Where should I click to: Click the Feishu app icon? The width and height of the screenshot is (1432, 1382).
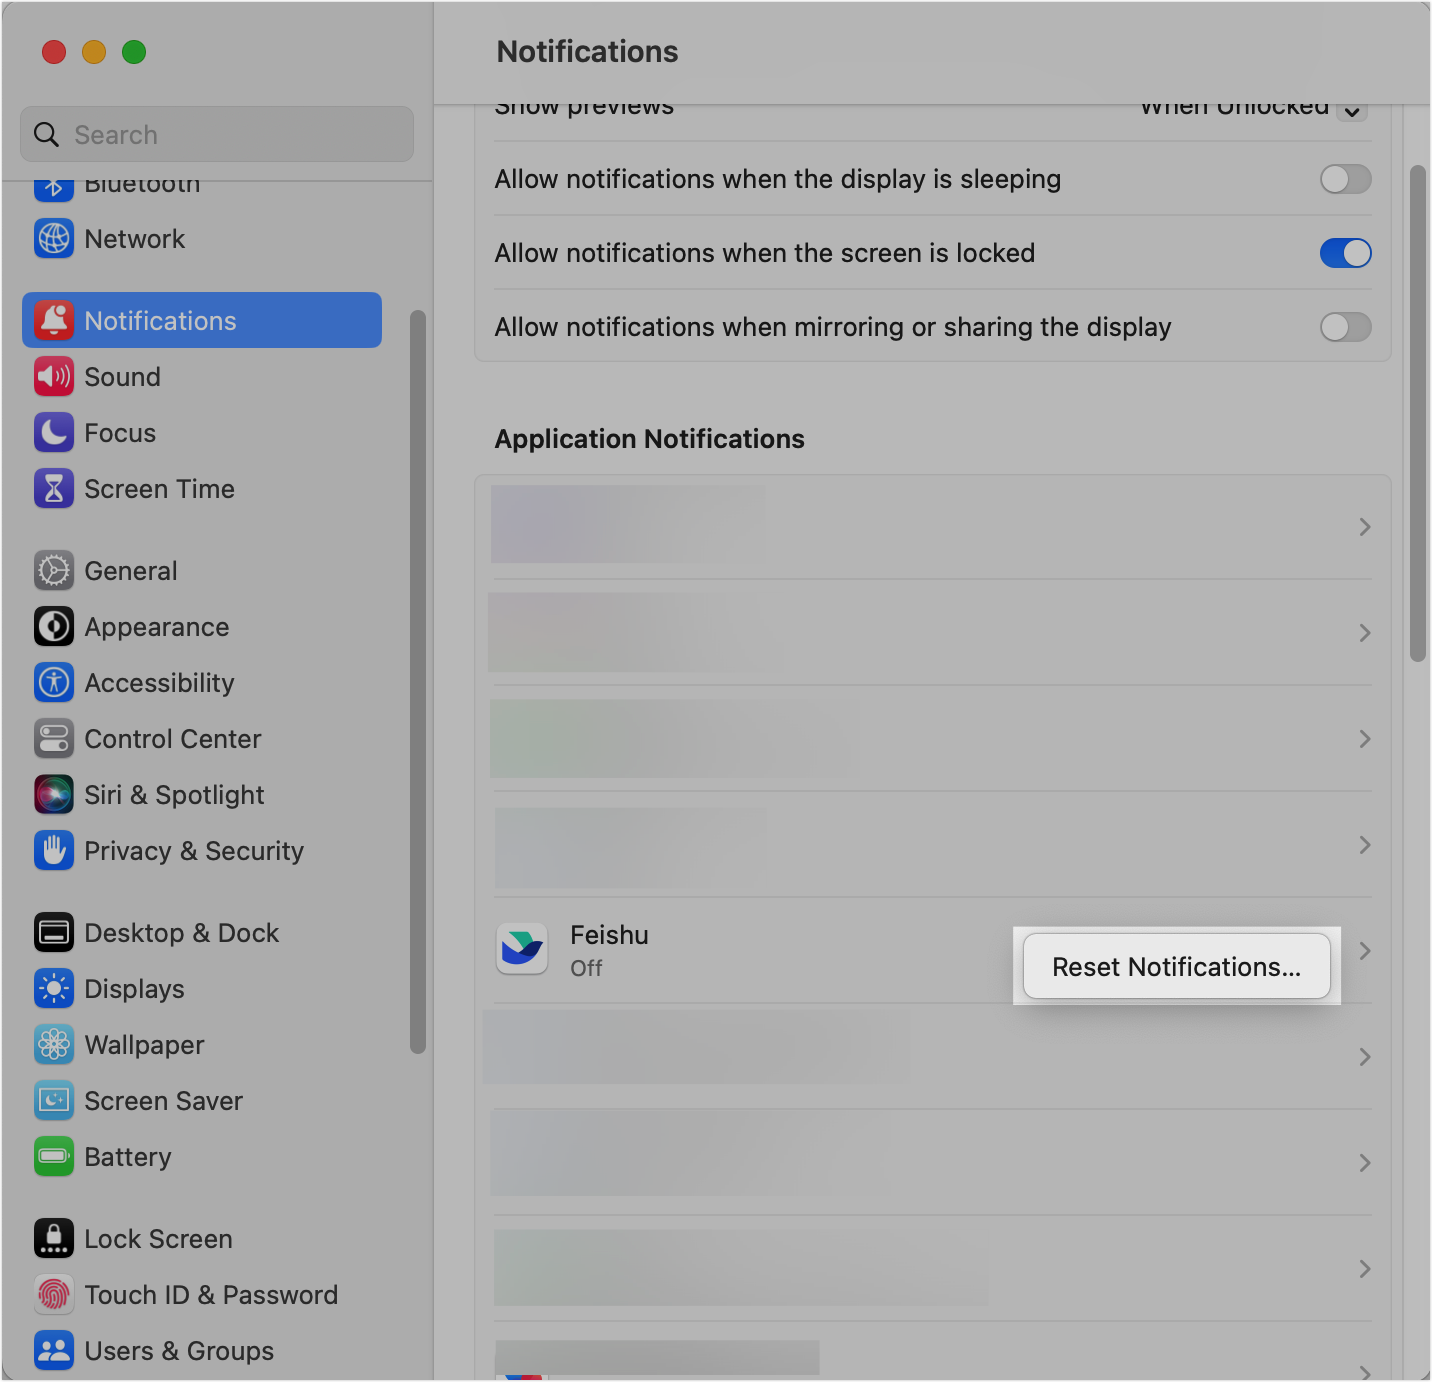[x=521, y=948]
